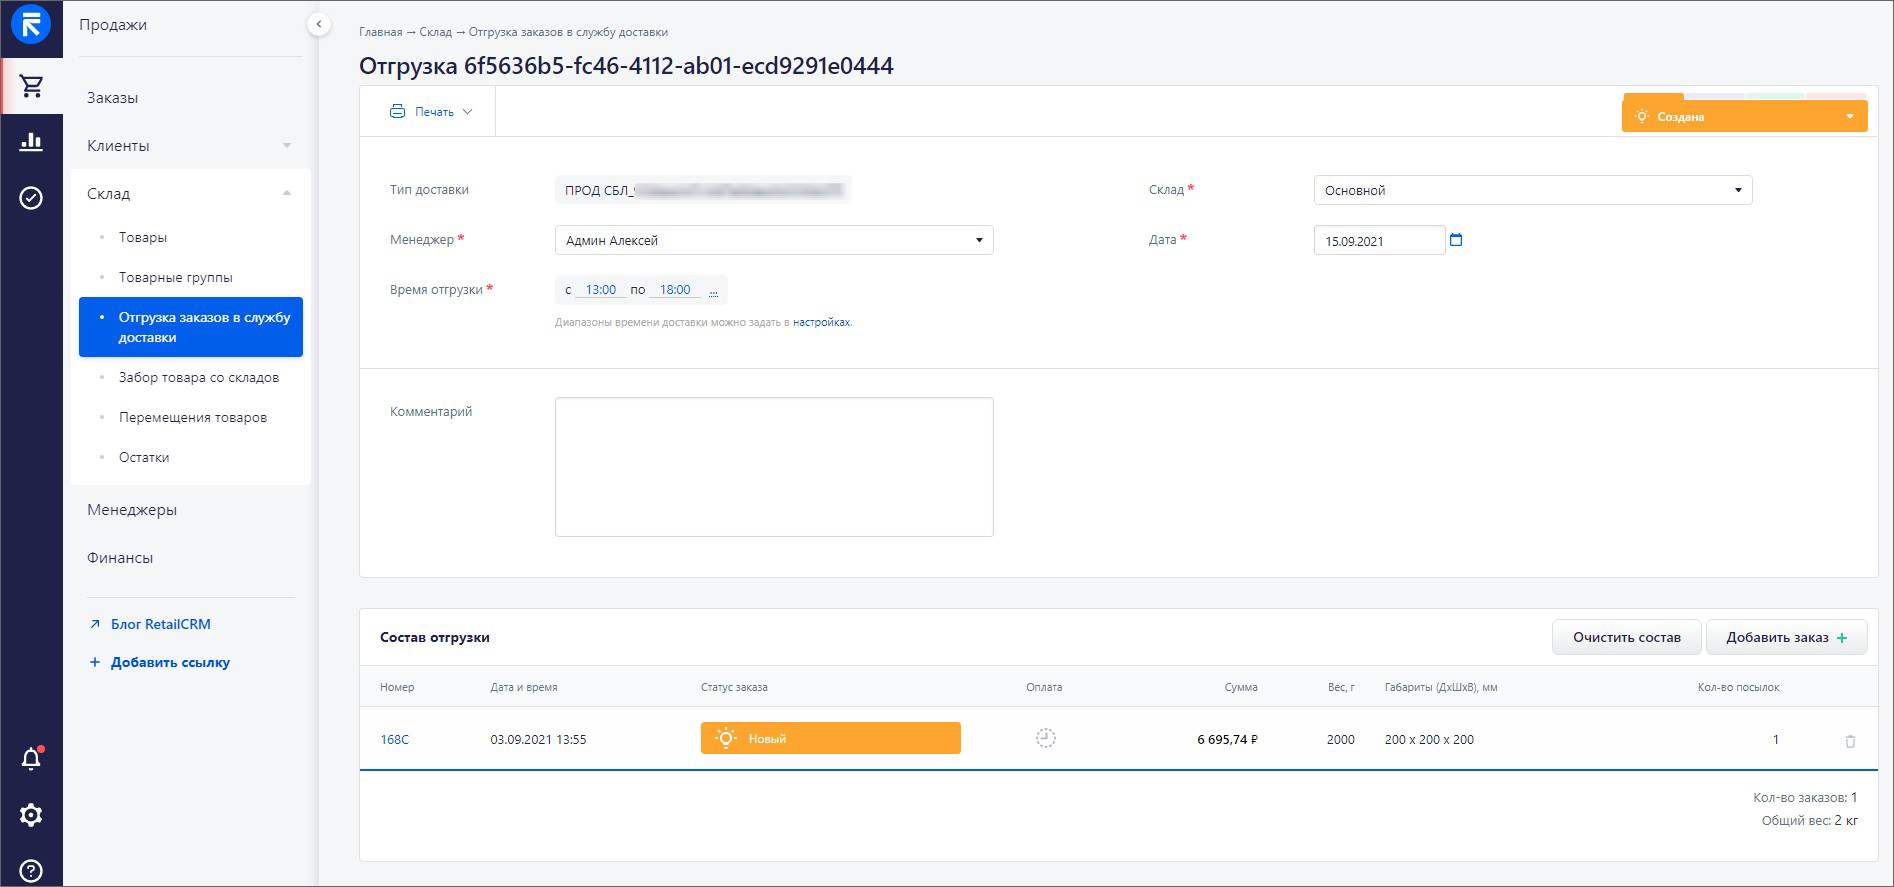Viewport: 1894px width, 887px height.
Task: Click the dimensions 200 x 200 x 200
Action: click(x=1429, y=739)
